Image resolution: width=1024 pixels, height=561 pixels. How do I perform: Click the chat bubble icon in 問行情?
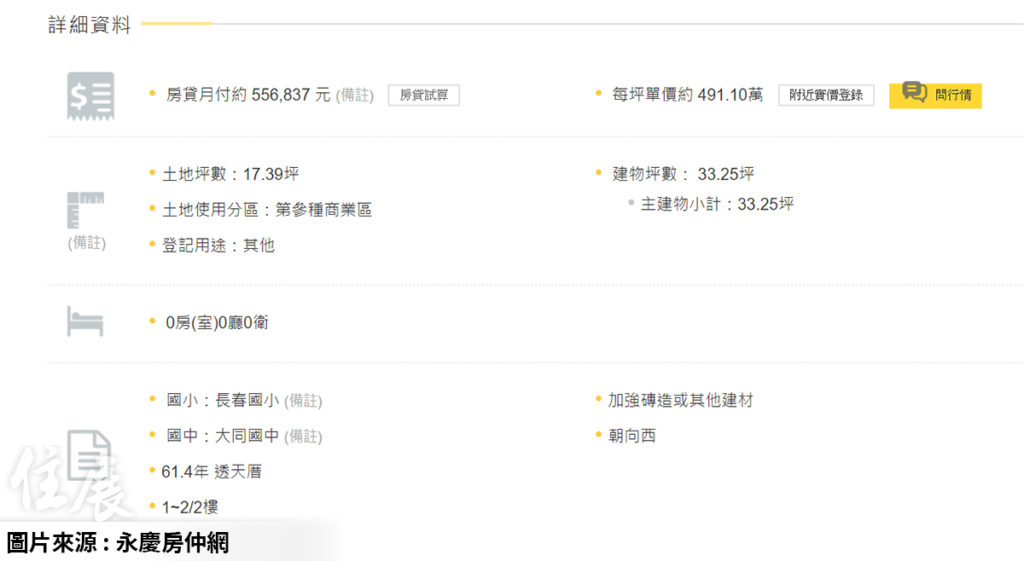914,94
